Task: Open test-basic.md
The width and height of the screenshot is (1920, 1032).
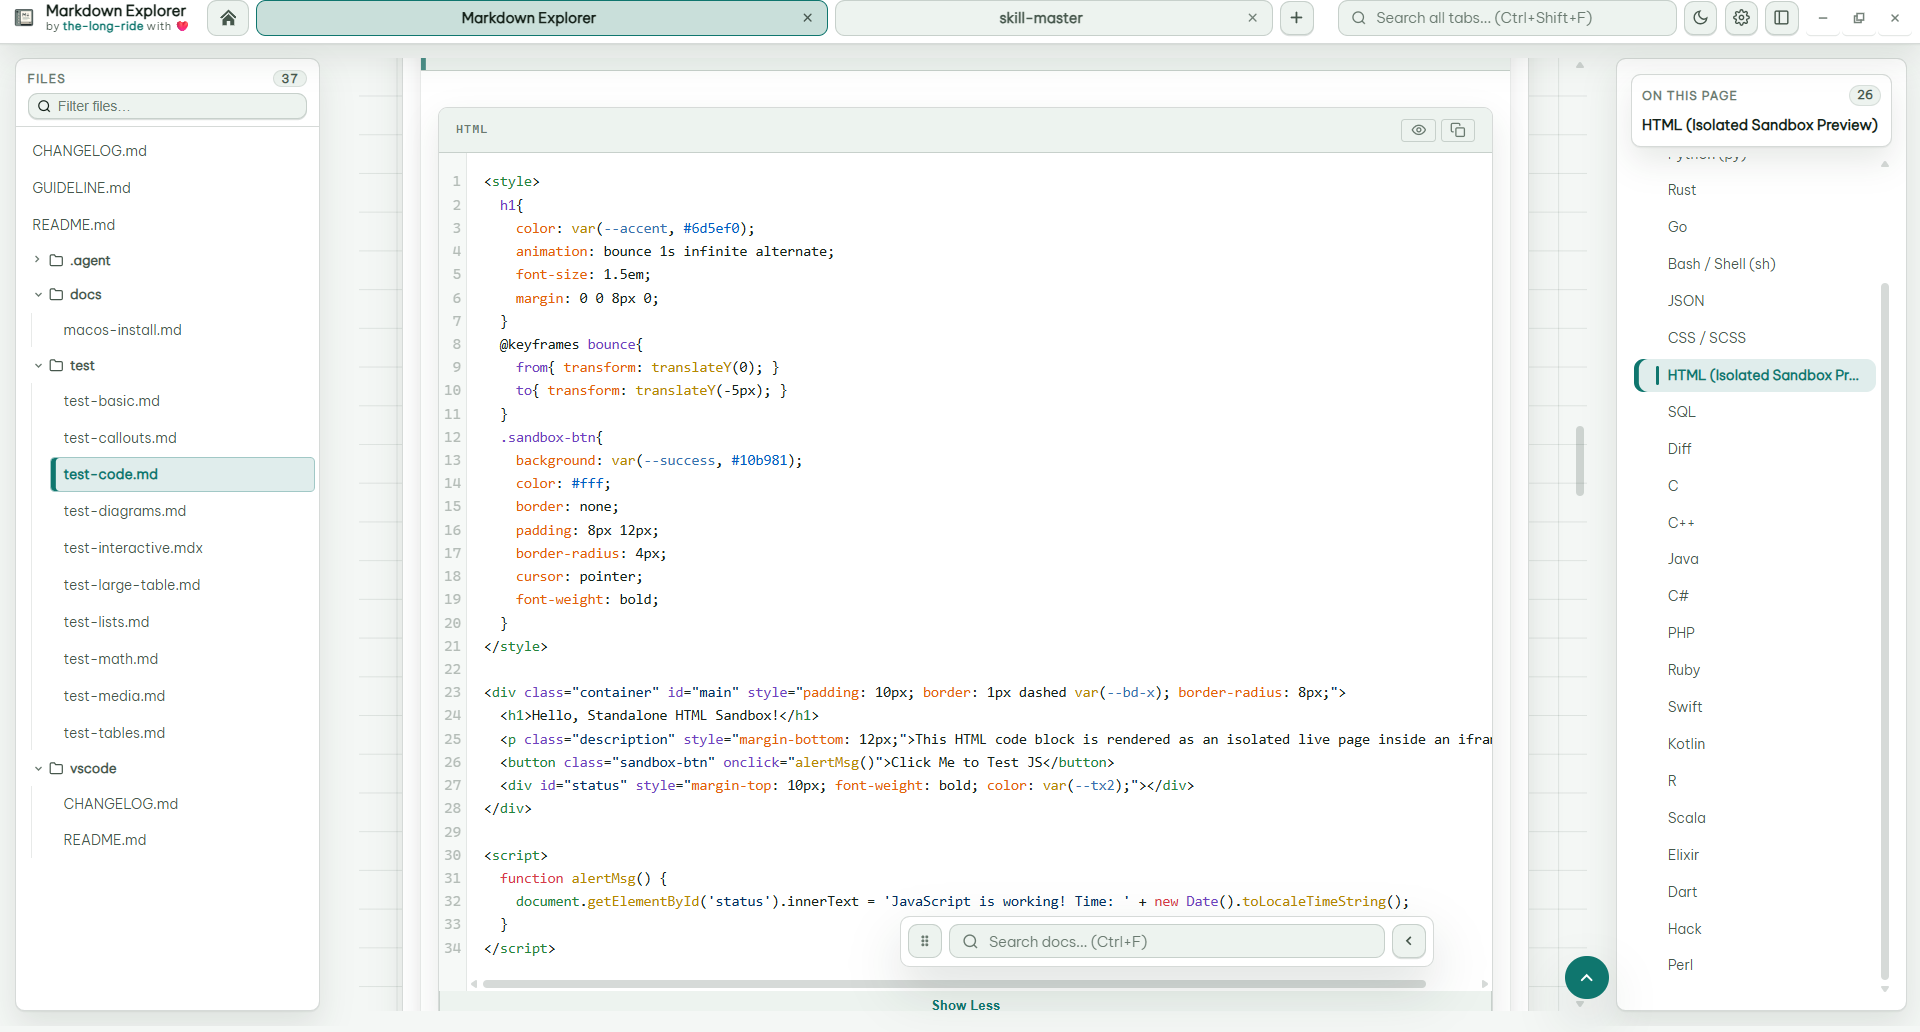Action: (111, 401)
